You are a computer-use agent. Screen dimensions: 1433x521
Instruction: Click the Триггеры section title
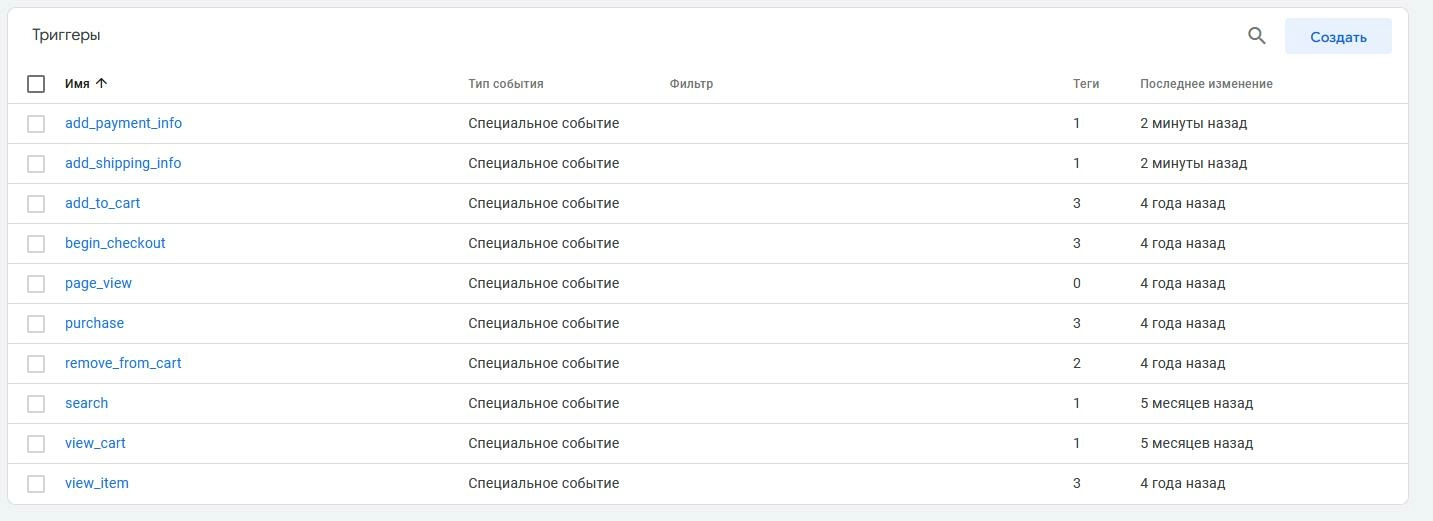(x=66, y=35)
